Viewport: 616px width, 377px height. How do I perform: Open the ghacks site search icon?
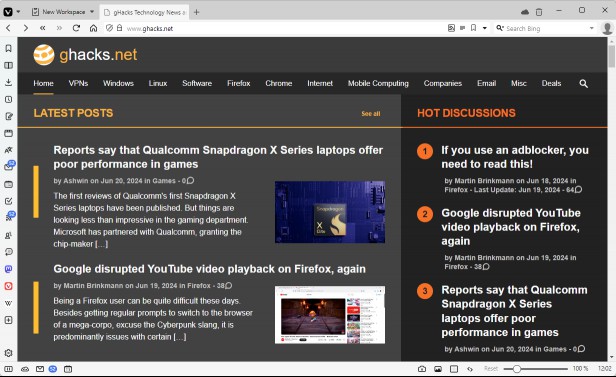583,83
